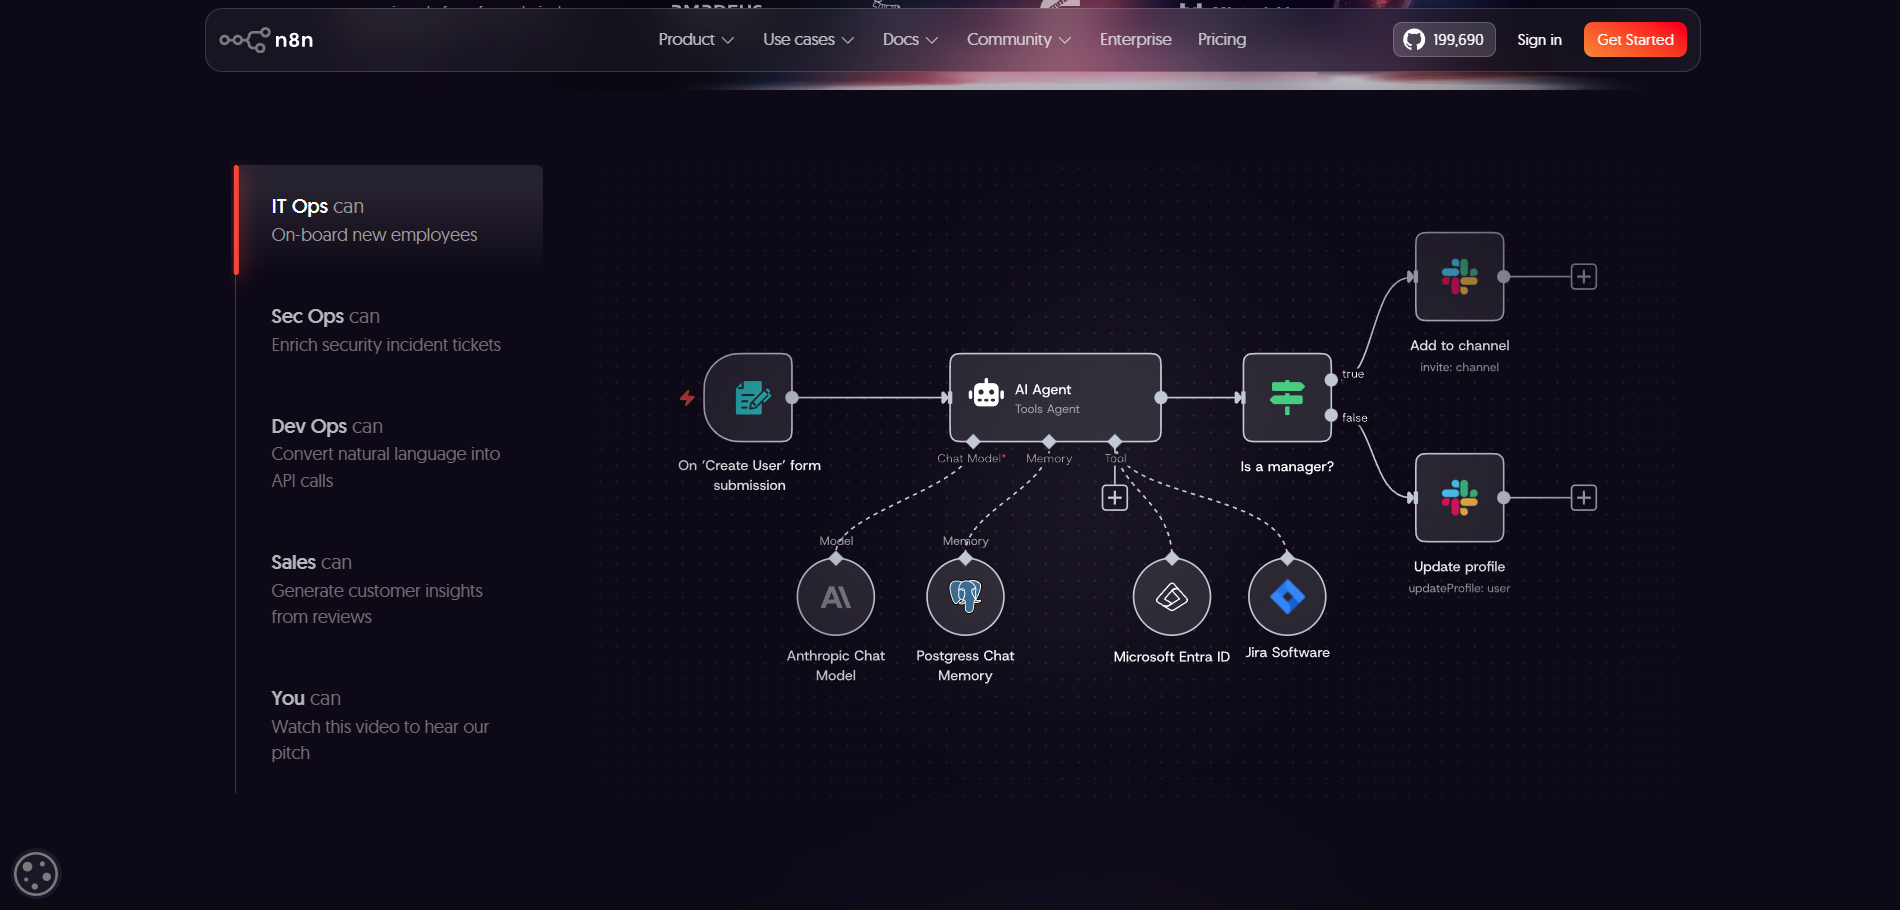Click the Chat Model connector on AI Agent
1900x910 pixels.
(x=973, y=441)
